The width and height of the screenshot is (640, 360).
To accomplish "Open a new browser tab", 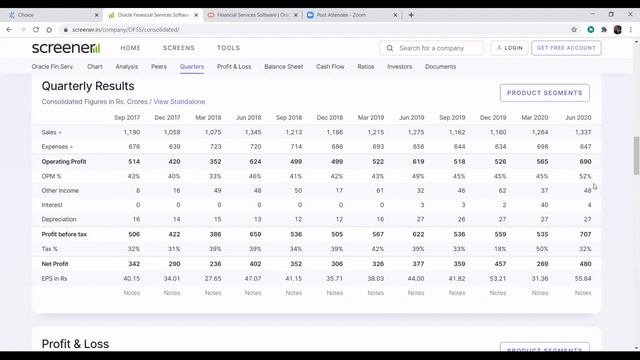I will point(411,15).
